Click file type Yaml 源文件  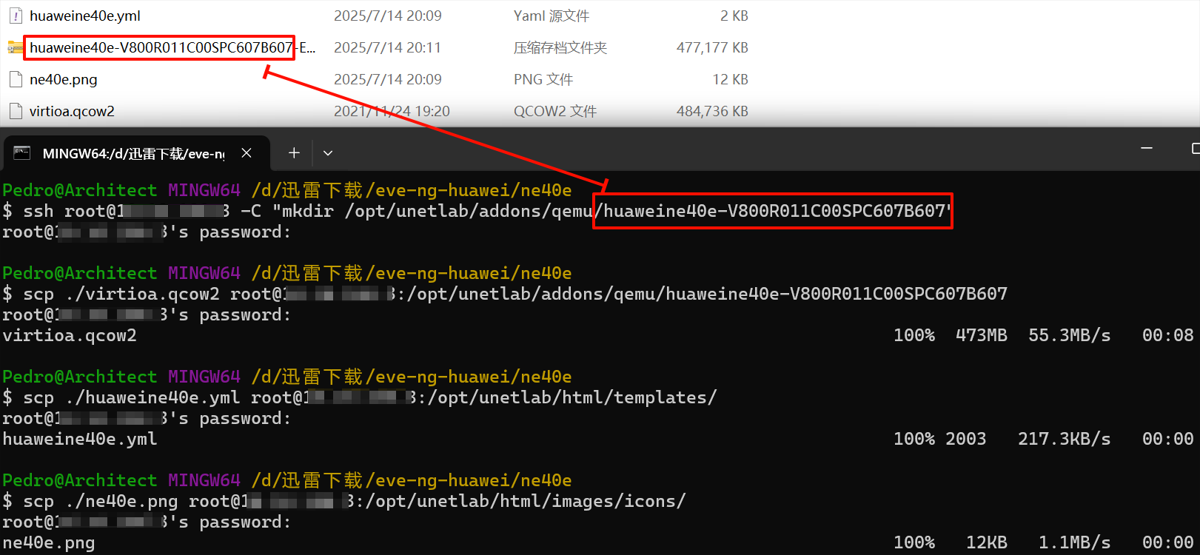[551, 16]
